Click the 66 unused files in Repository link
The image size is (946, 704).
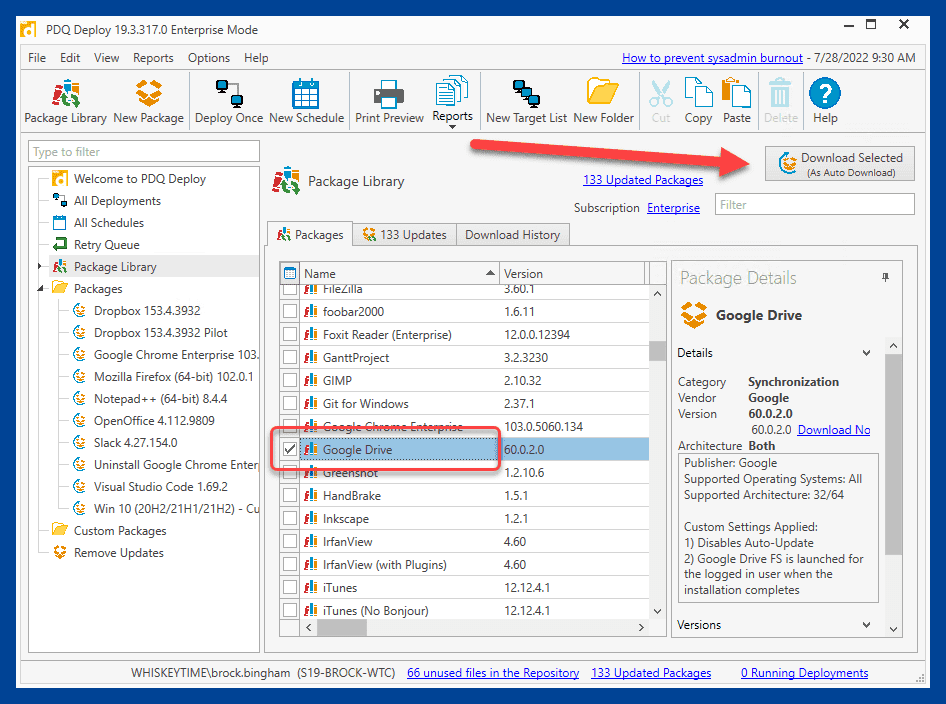[x=493, y=673]
